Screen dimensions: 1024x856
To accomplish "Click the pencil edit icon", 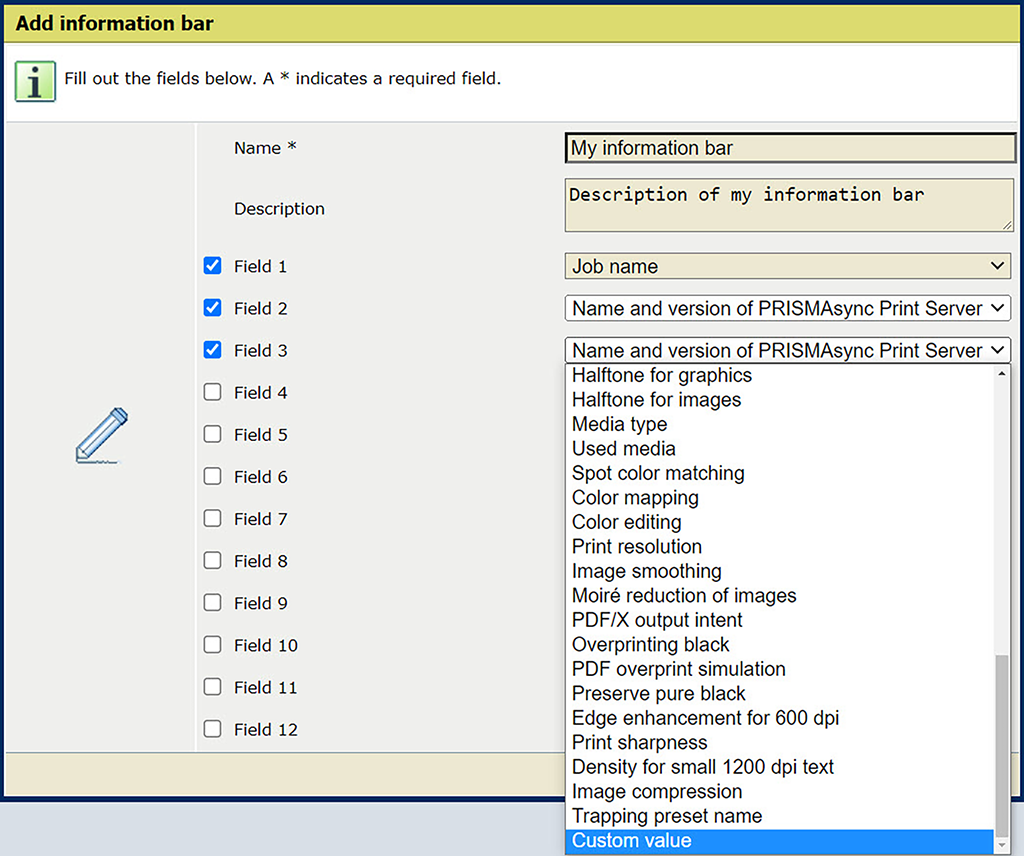I will pyautogui.click(x=102, y=435).
